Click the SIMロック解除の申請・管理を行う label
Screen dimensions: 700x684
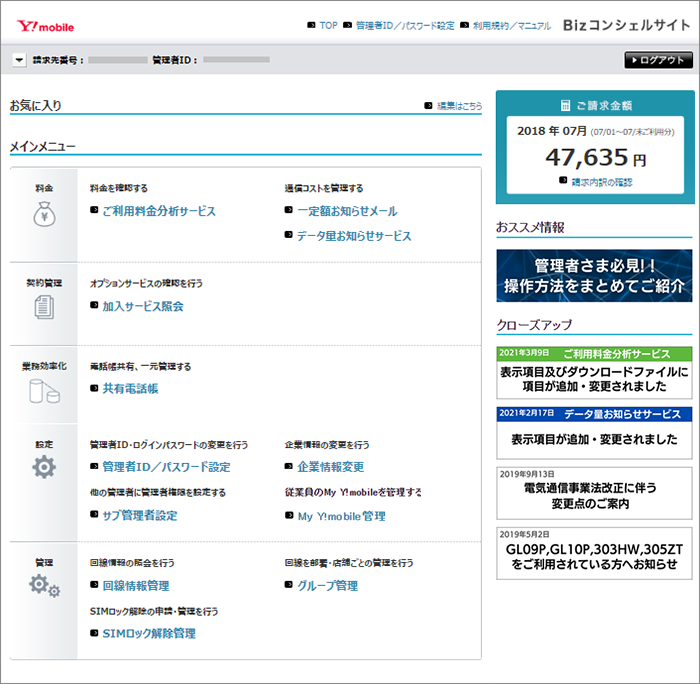pyautogui.click(x=154, y=611)
